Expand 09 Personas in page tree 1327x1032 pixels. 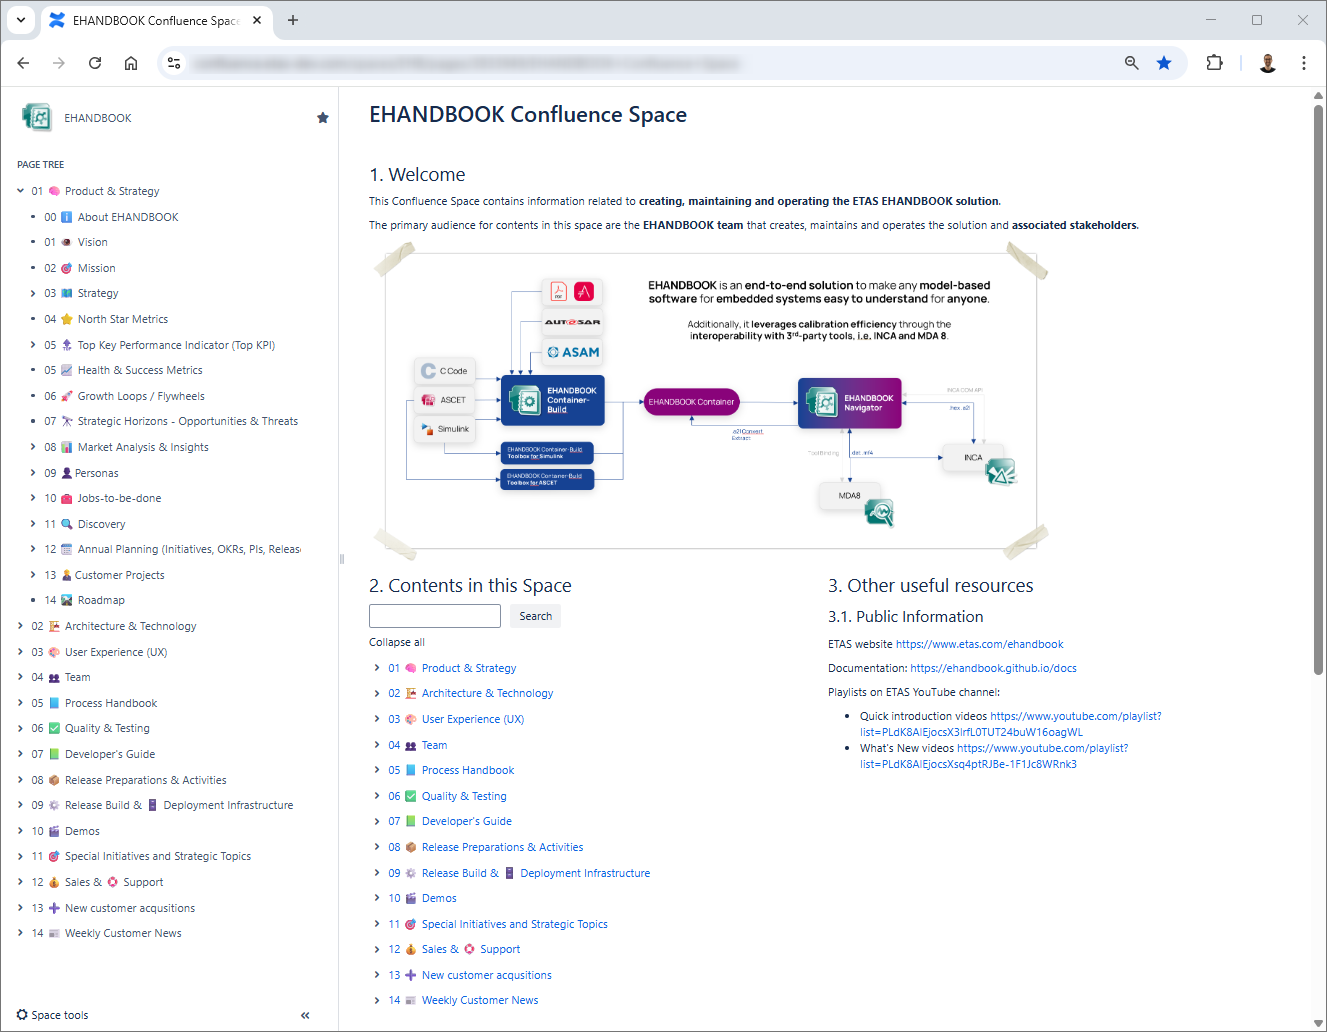(33, 473)
